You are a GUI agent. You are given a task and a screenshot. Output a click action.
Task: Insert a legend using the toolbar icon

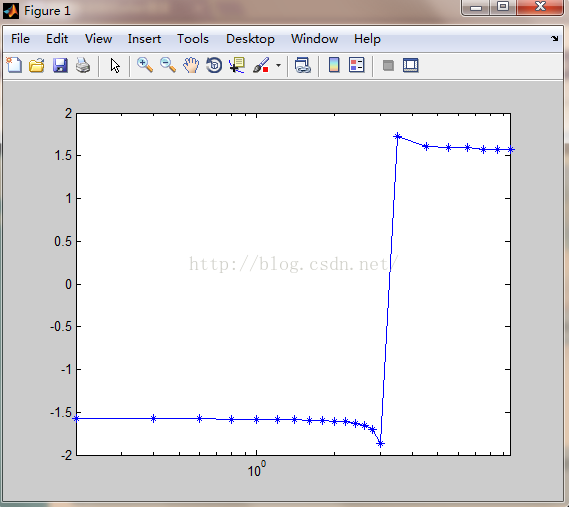(357, 65)
